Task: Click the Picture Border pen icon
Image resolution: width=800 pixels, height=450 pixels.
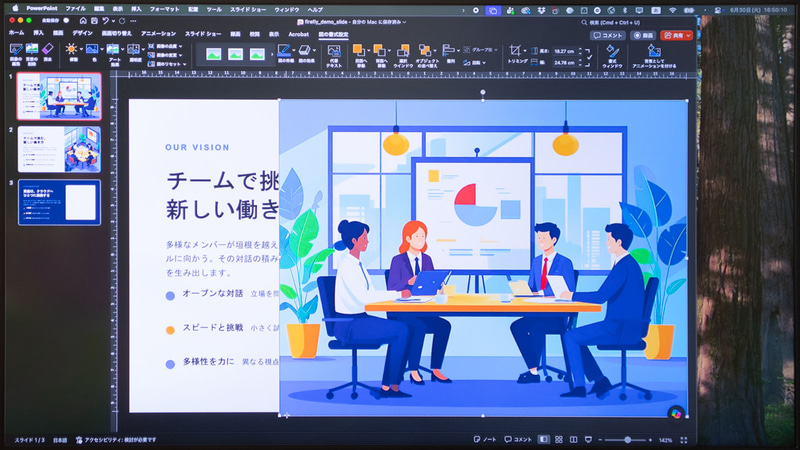Action: click(284, 50)
